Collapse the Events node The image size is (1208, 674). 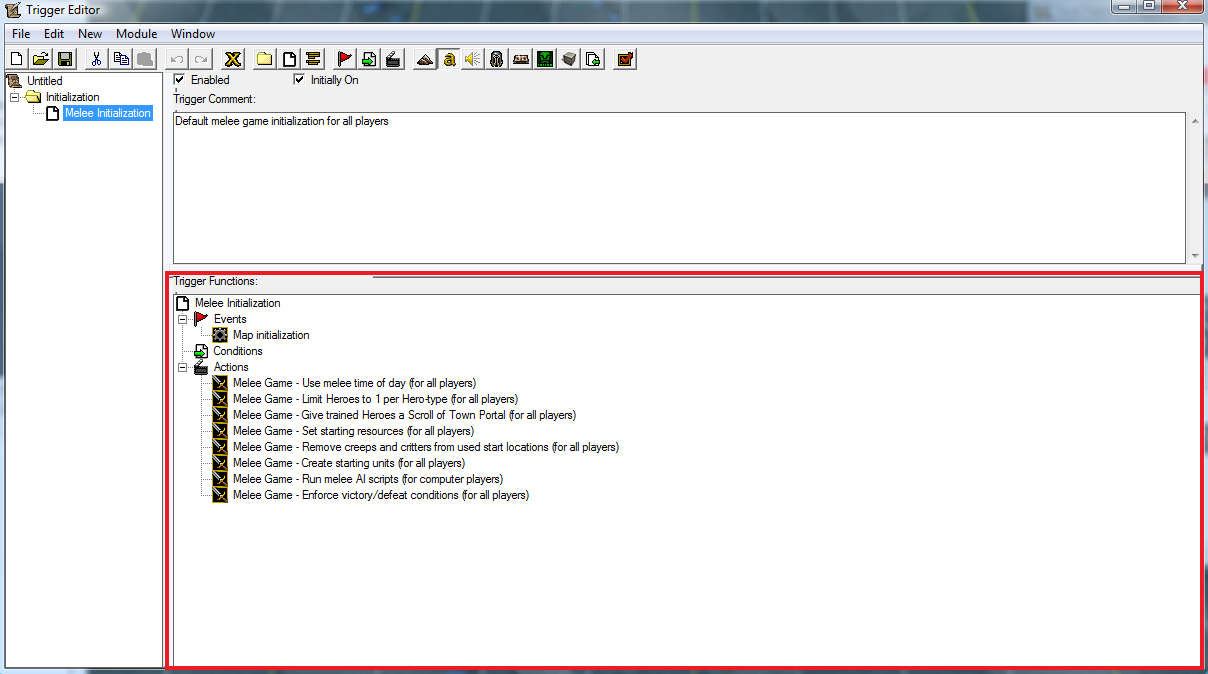coord(183,319)
